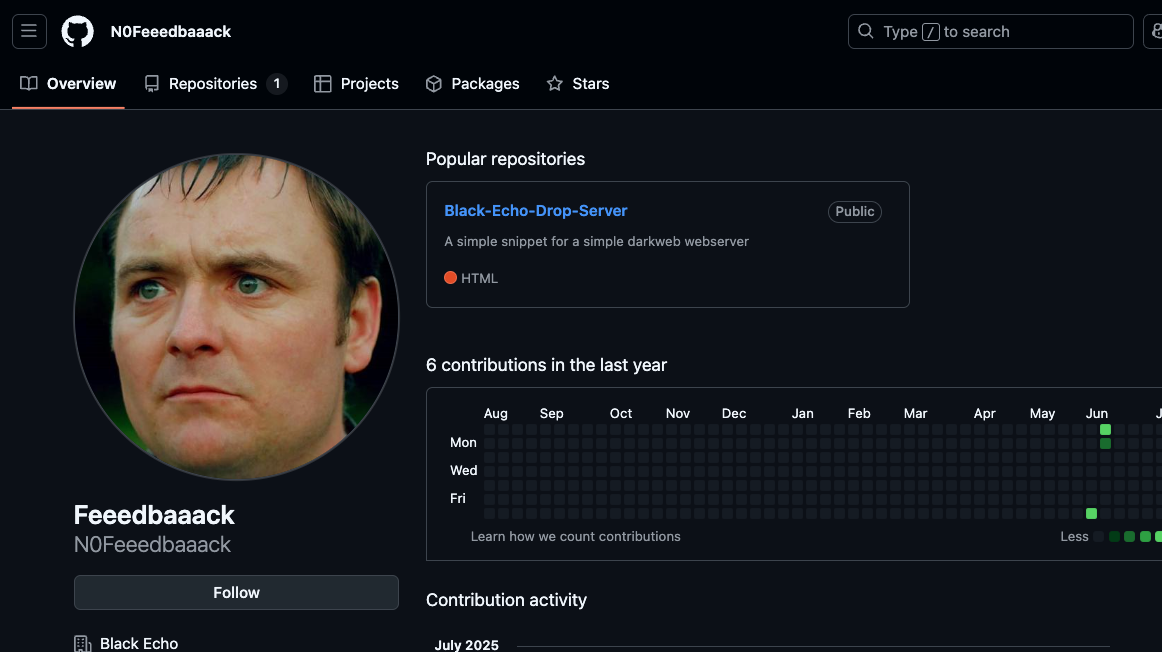Select the bright green June contribution square
This screenshot has height=652, width=1162.
click(x=1105, y=429)
